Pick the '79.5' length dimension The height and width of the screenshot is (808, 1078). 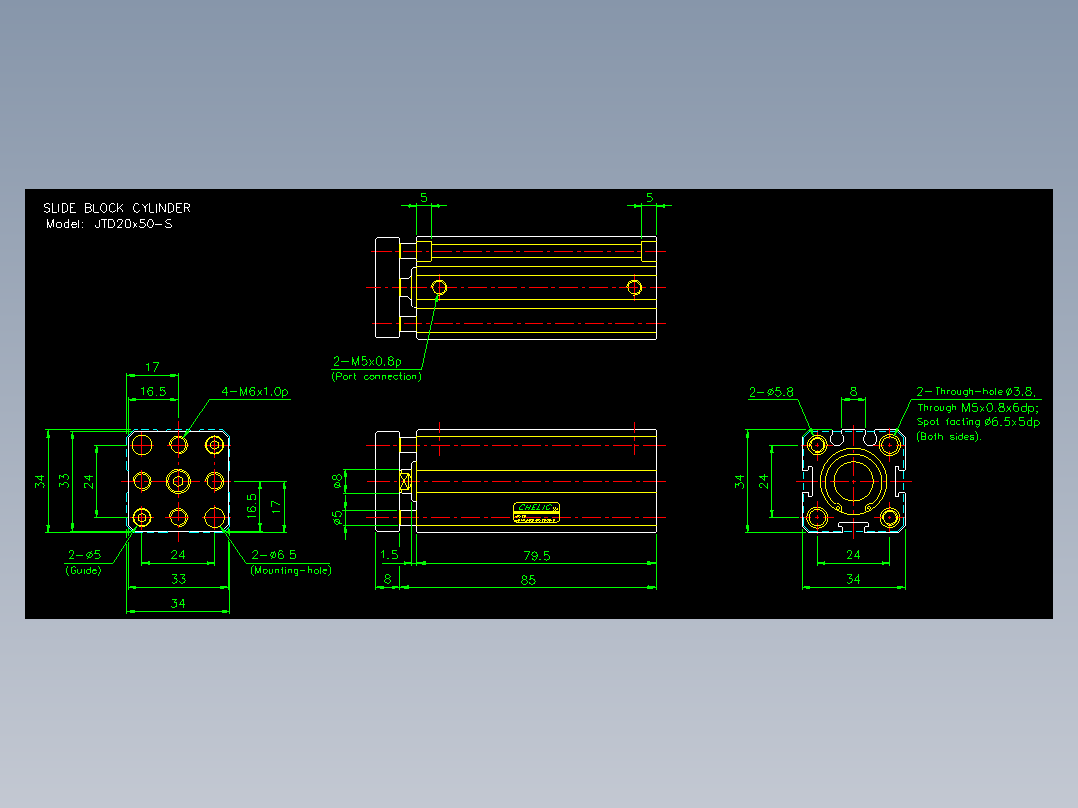click(x=536, y=556)
